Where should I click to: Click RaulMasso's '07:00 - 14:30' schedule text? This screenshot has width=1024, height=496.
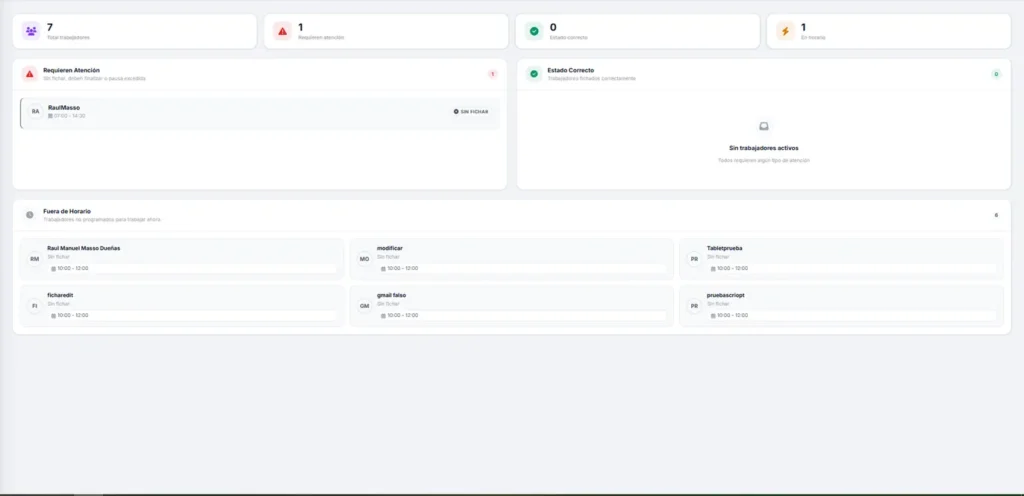69,116
